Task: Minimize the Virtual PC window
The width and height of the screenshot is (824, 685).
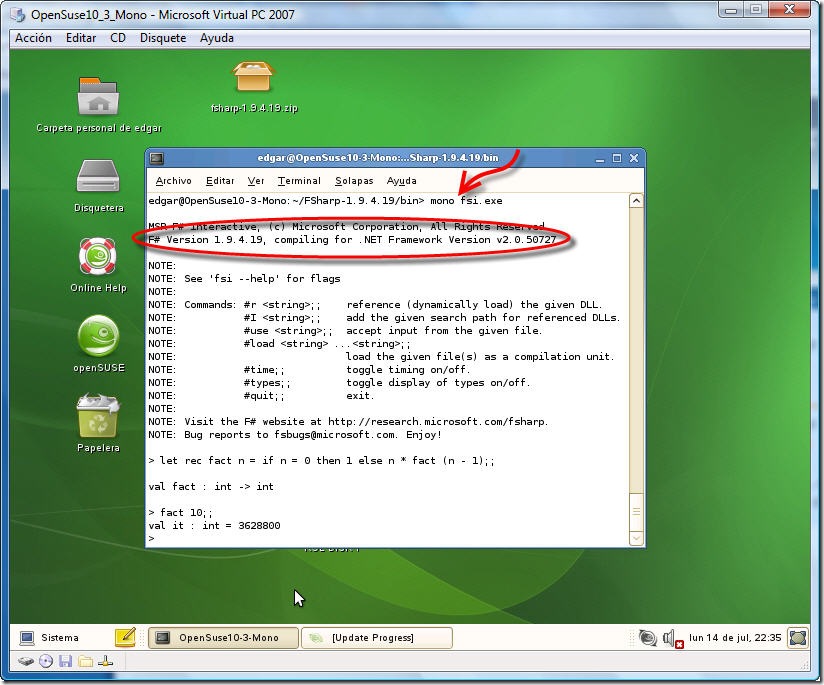Action: (730, 9)
